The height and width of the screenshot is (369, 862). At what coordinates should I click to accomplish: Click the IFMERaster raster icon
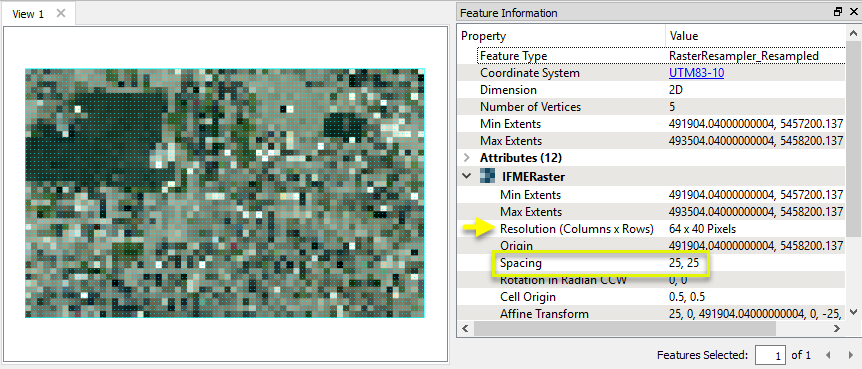[488, 177]
